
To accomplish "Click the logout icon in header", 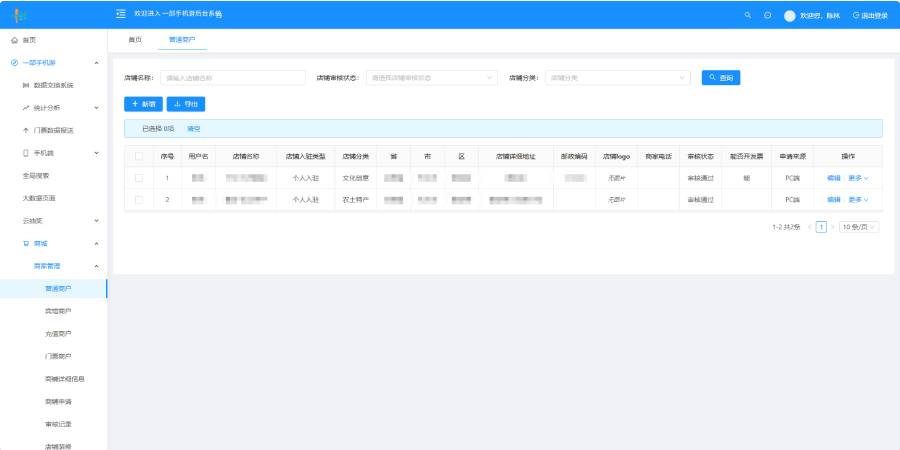I will point(856,15).
